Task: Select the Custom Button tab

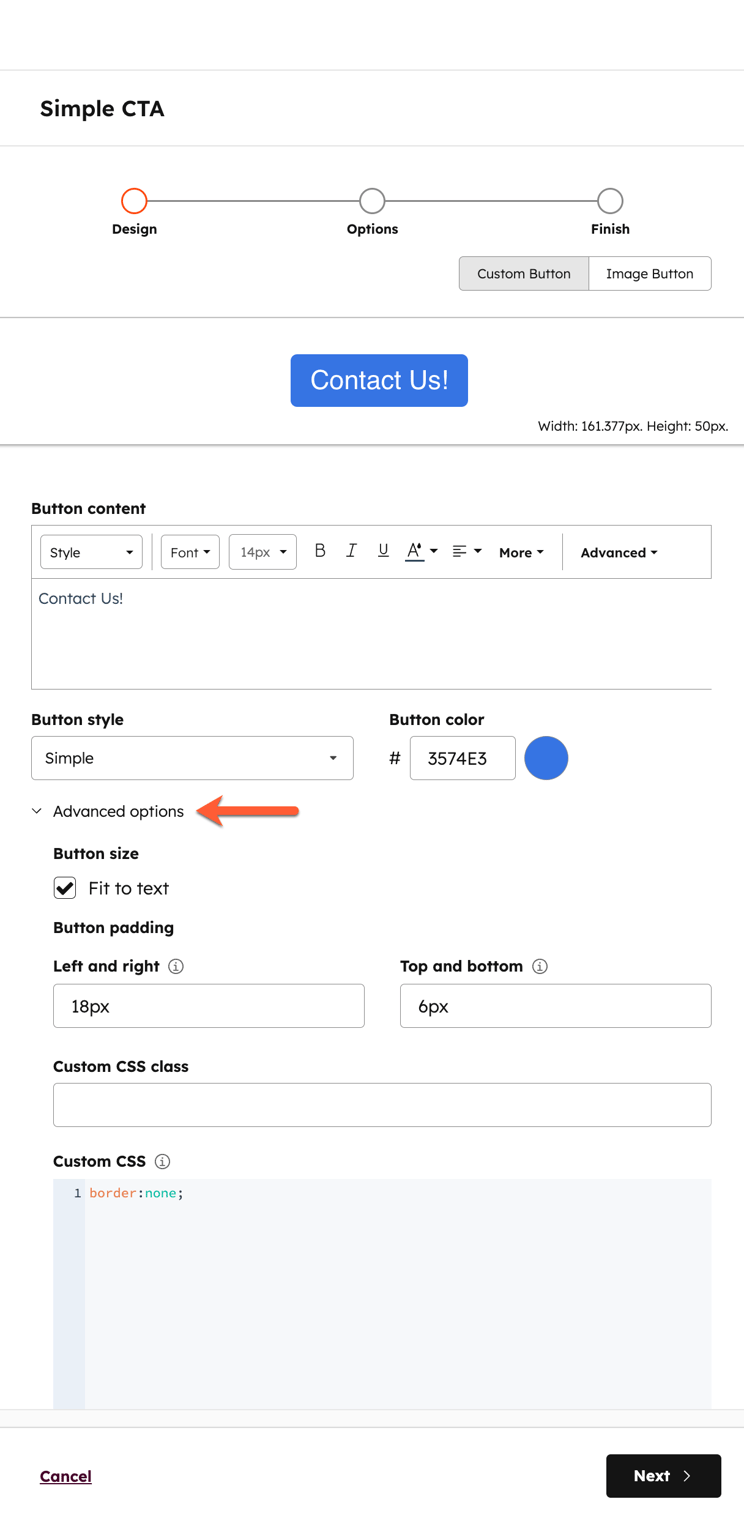Action: pos(523,273)
